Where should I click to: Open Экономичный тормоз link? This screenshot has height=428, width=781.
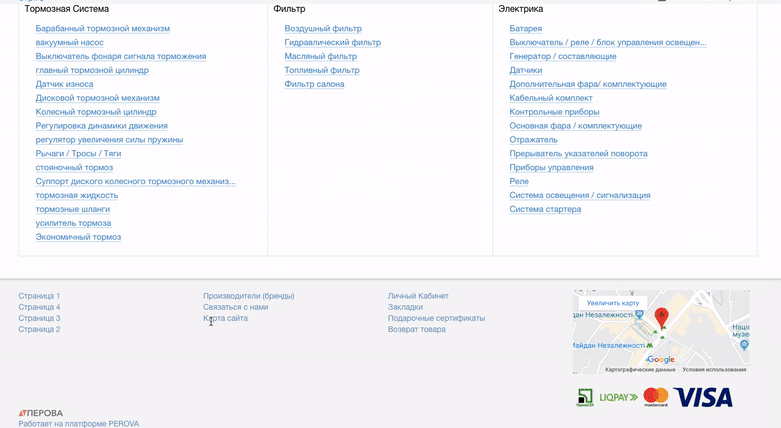point(78,237)
